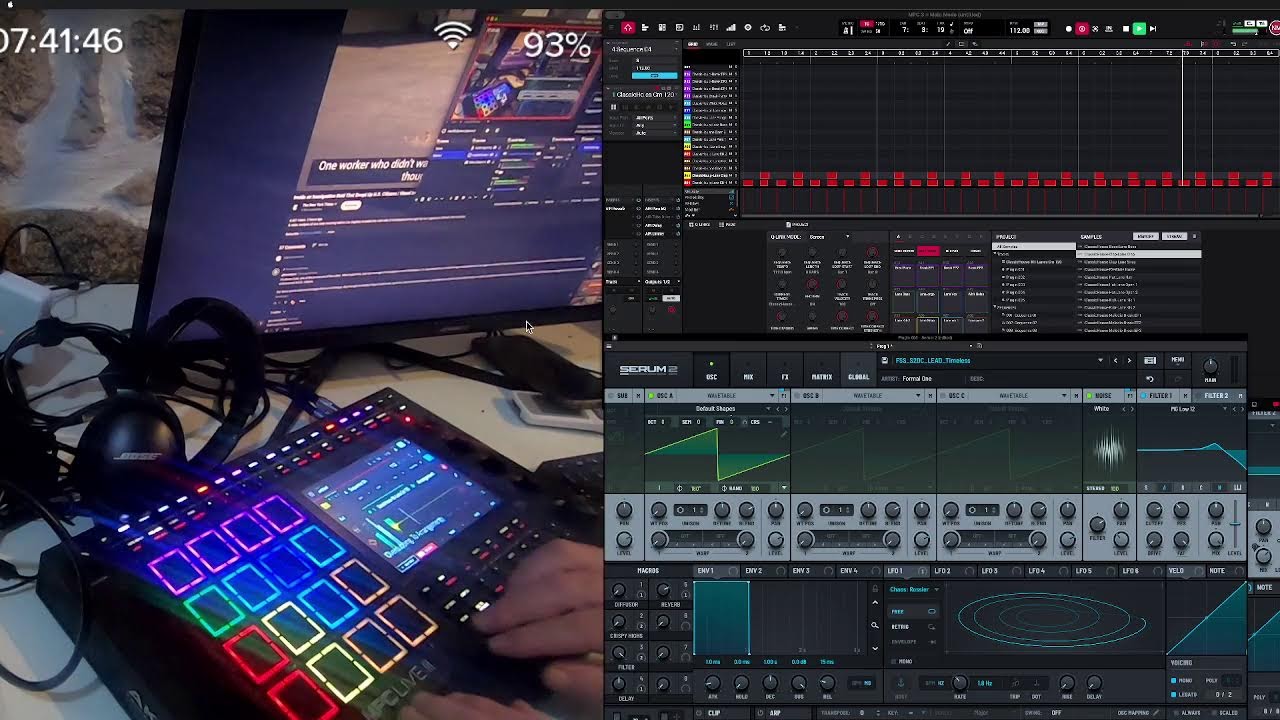
Task: Set the MPC tempo 112.00 field
Action: click(x=1019, y=31)
